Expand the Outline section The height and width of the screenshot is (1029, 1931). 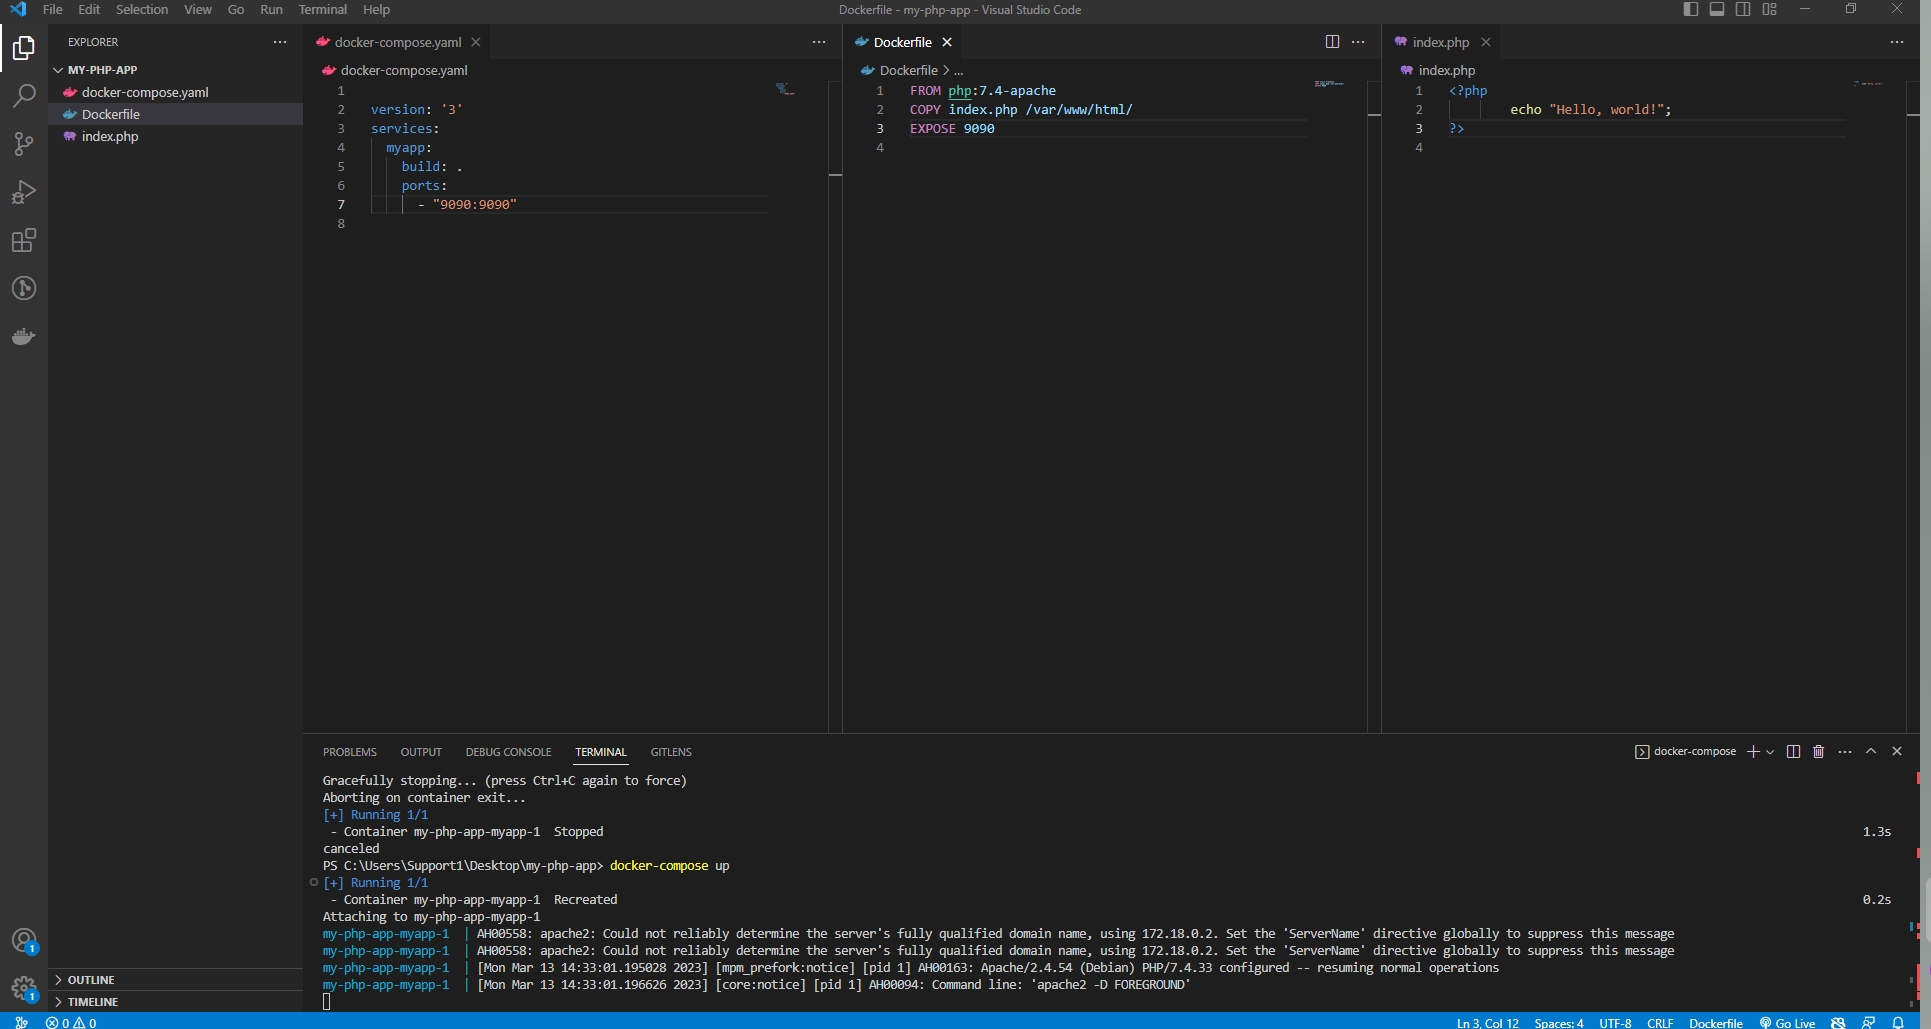pyautogui.click(x=91, y=980)
